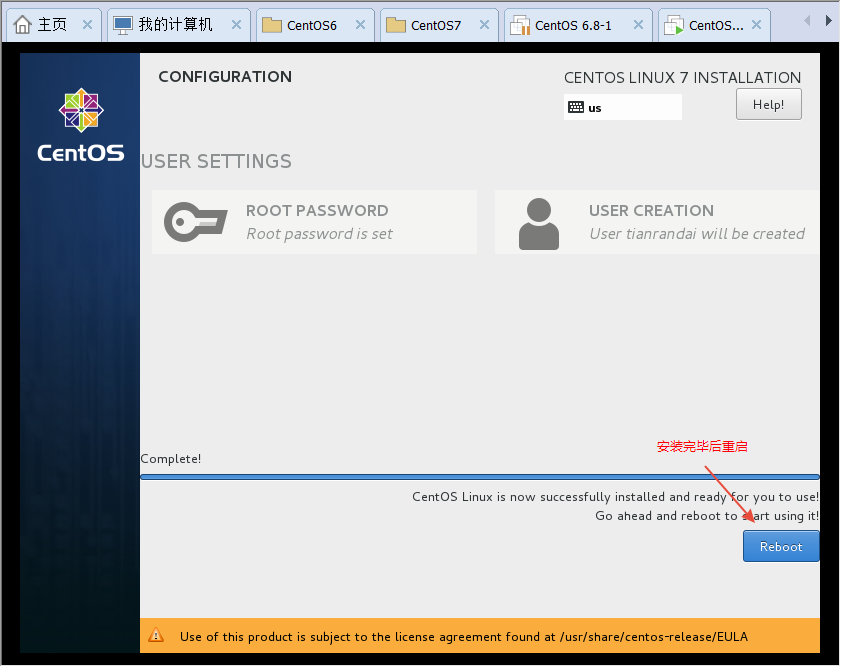Click the folder icon on CentOS7 tab
The width and height of the screenshot is (841, 667).
click(x=396, y=25)
